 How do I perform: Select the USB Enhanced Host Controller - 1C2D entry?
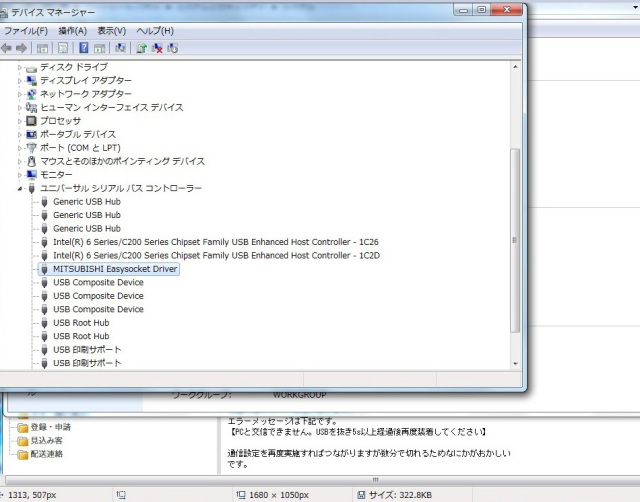tap(216, 255)
